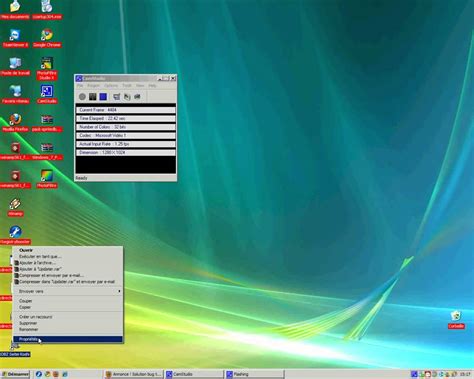
Task: Choose Copier in the context menu
Action: pos(68,307)
